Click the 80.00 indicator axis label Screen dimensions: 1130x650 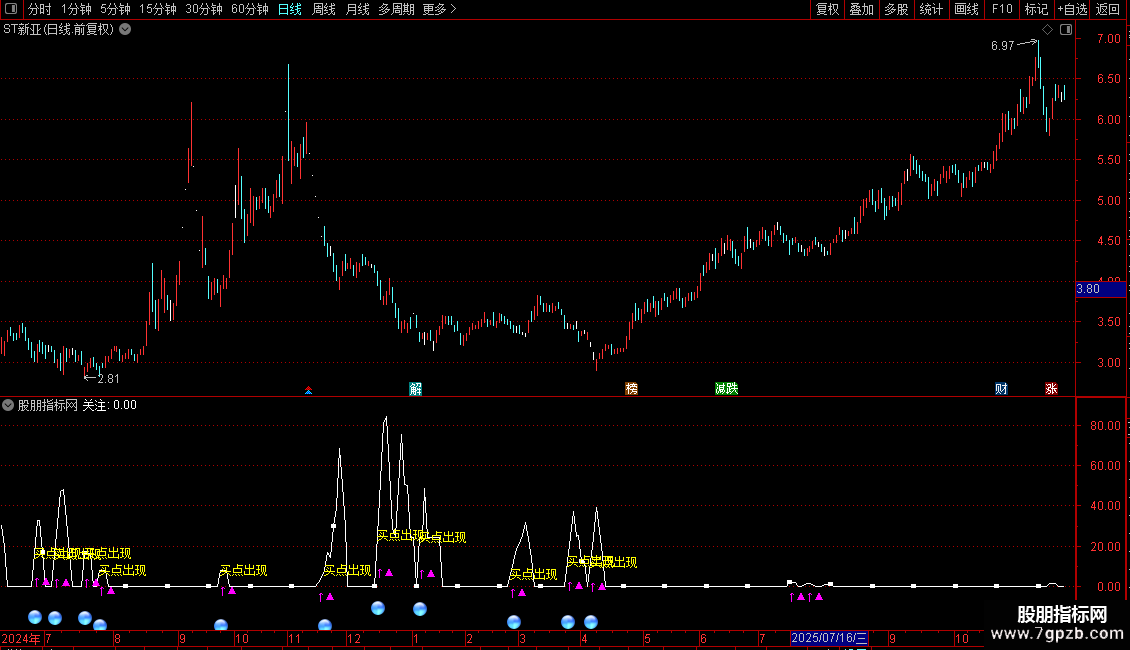click(x=1105, y=425)
